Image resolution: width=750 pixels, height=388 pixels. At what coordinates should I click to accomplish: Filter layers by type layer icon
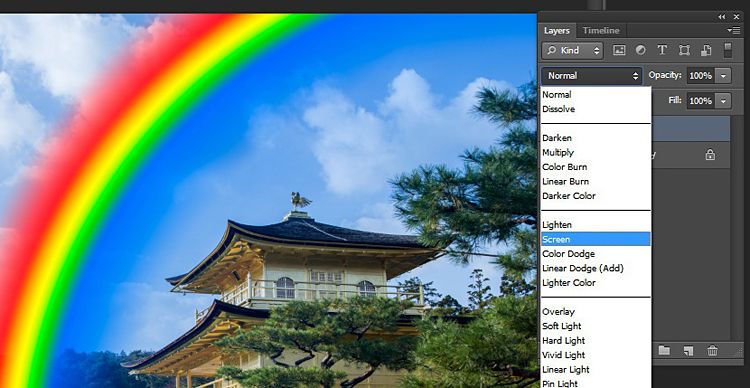click(662, 50)
